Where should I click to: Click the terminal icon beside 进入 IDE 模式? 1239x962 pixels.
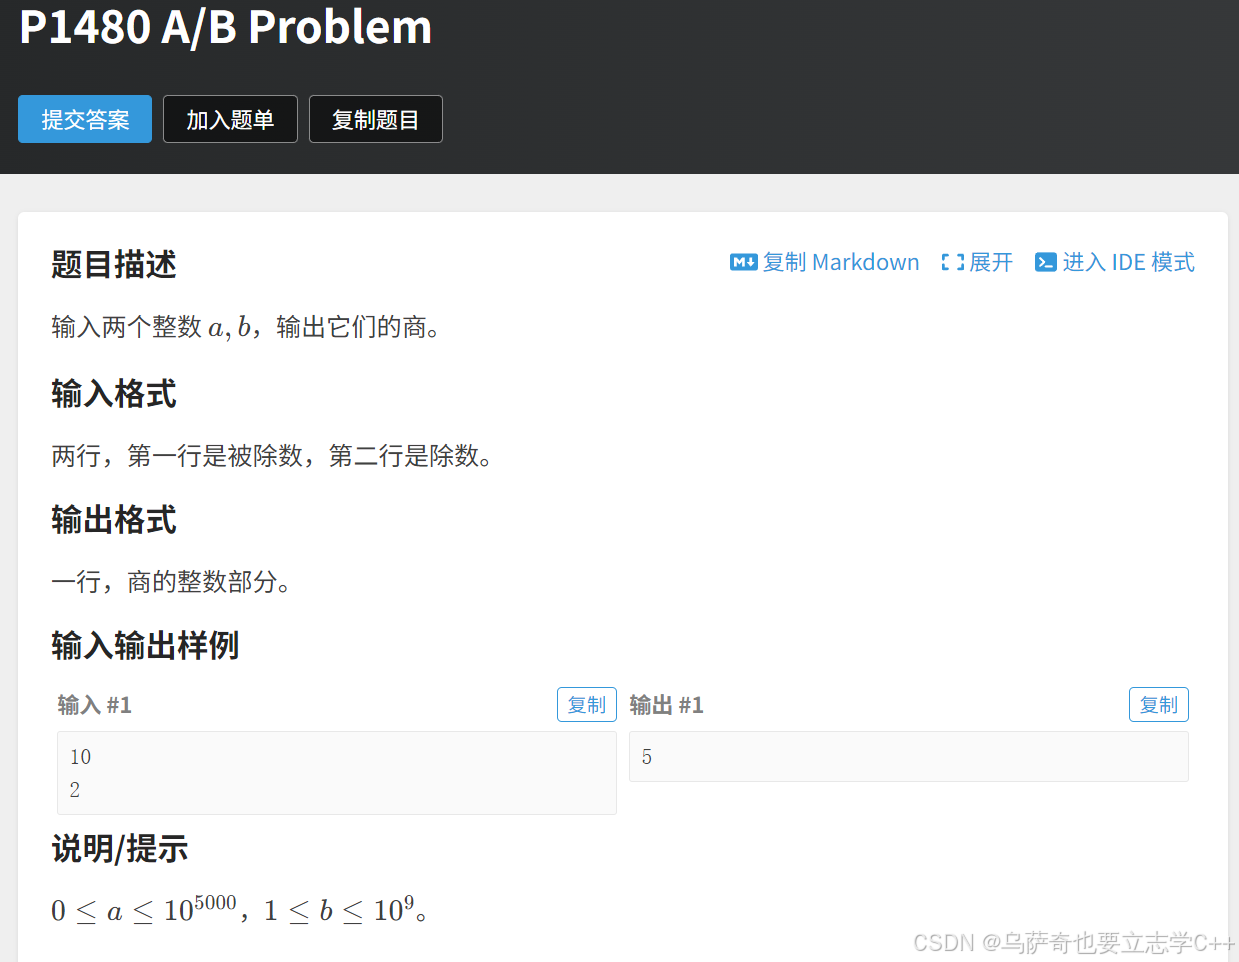(x=1046, y=263)
